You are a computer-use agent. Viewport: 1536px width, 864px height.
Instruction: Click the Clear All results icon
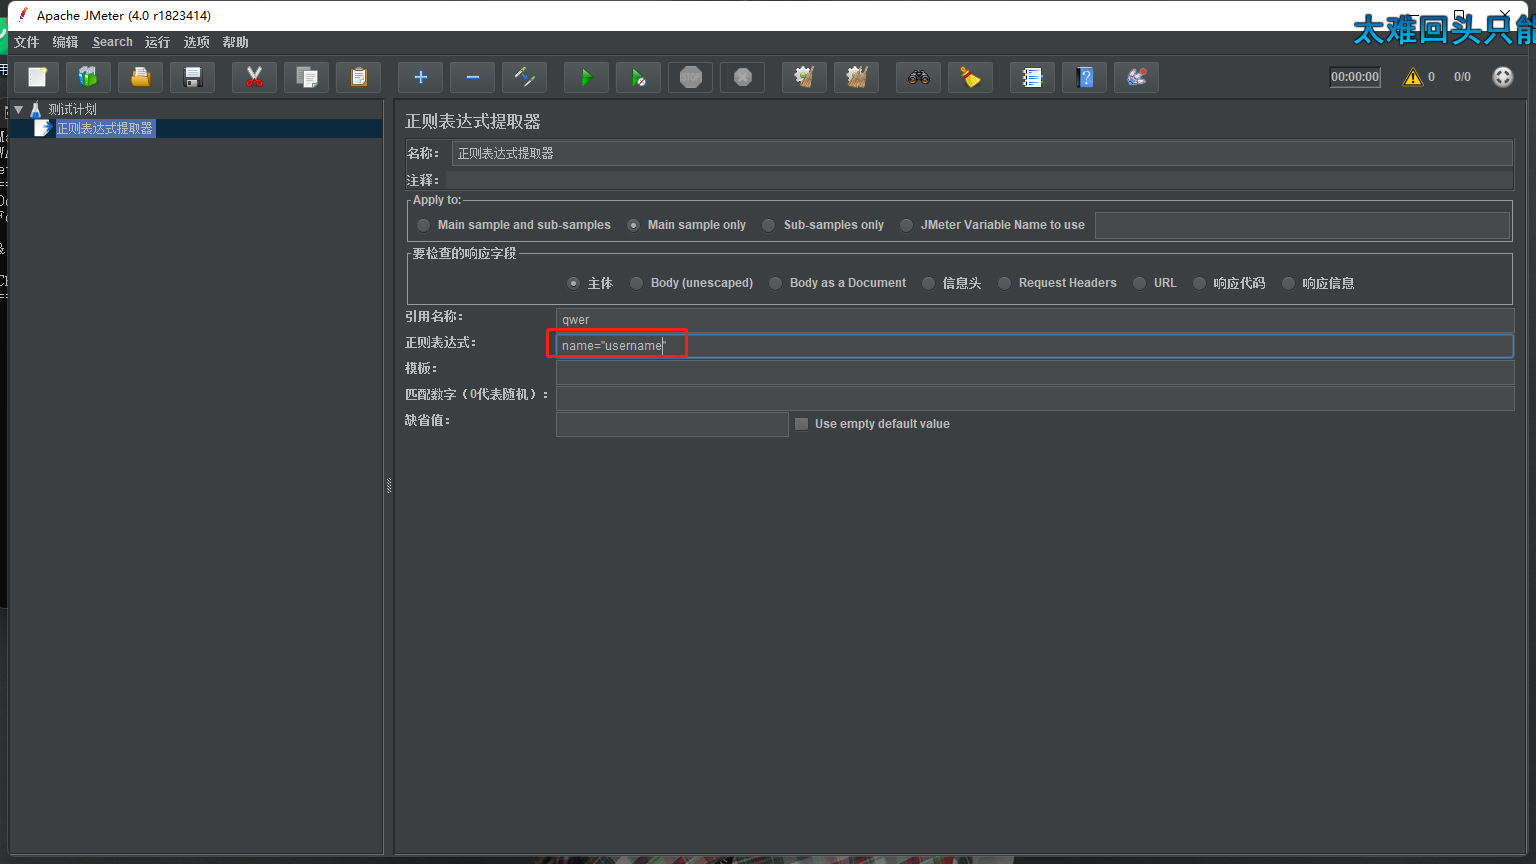coord(857,77)
